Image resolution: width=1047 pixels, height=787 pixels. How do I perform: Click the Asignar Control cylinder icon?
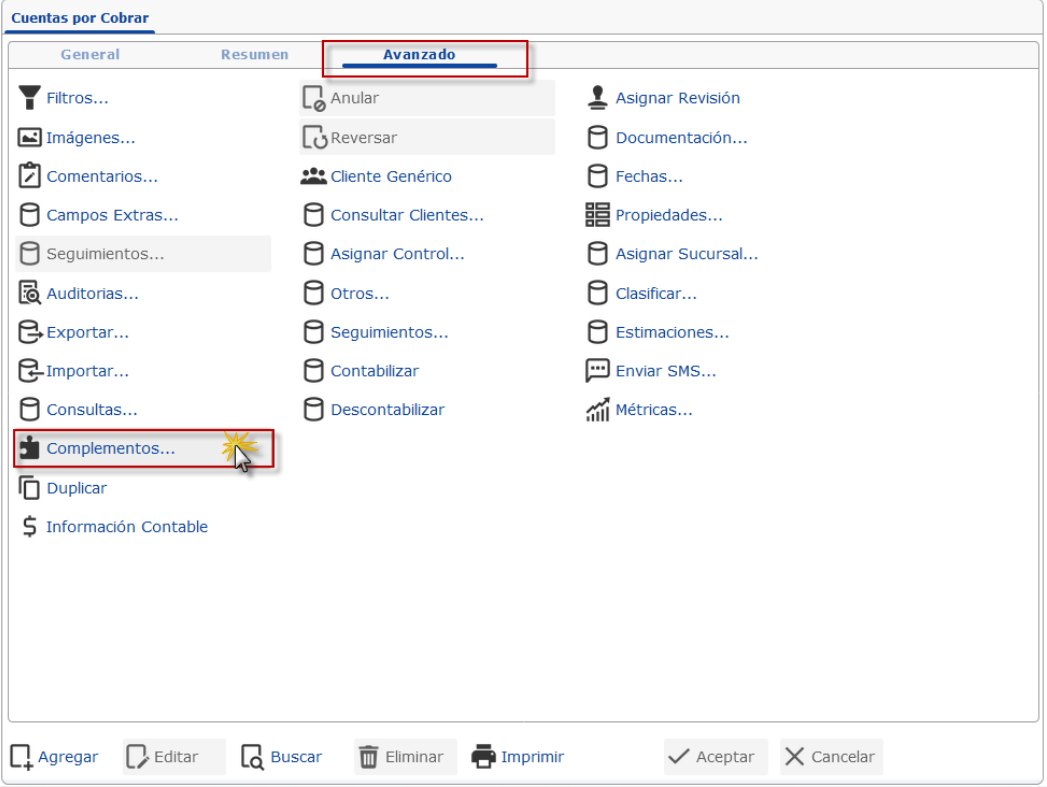313,254
